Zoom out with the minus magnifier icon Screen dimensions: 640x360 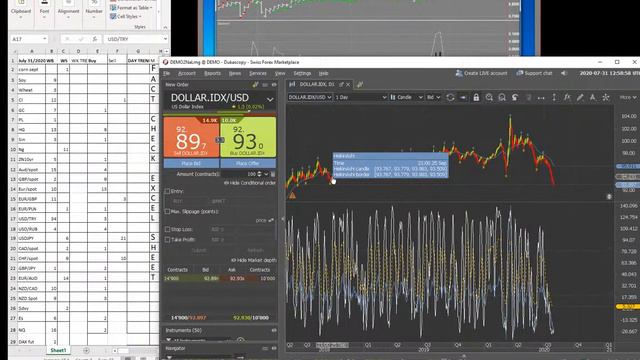point(502,98)
